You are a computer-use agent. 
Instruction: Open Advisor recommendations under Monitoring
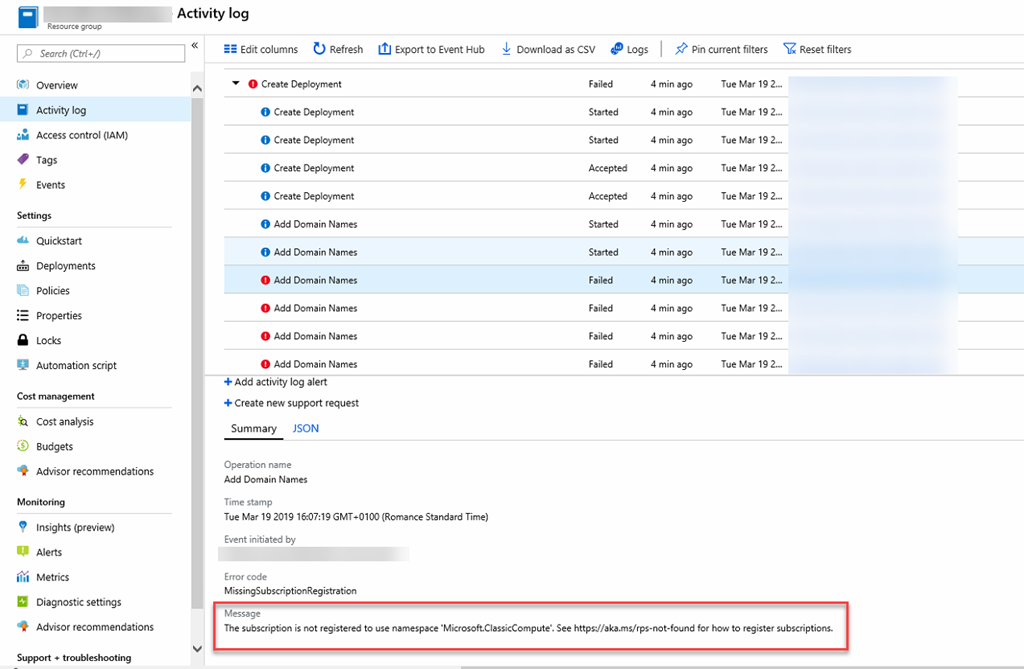[95, 627]
